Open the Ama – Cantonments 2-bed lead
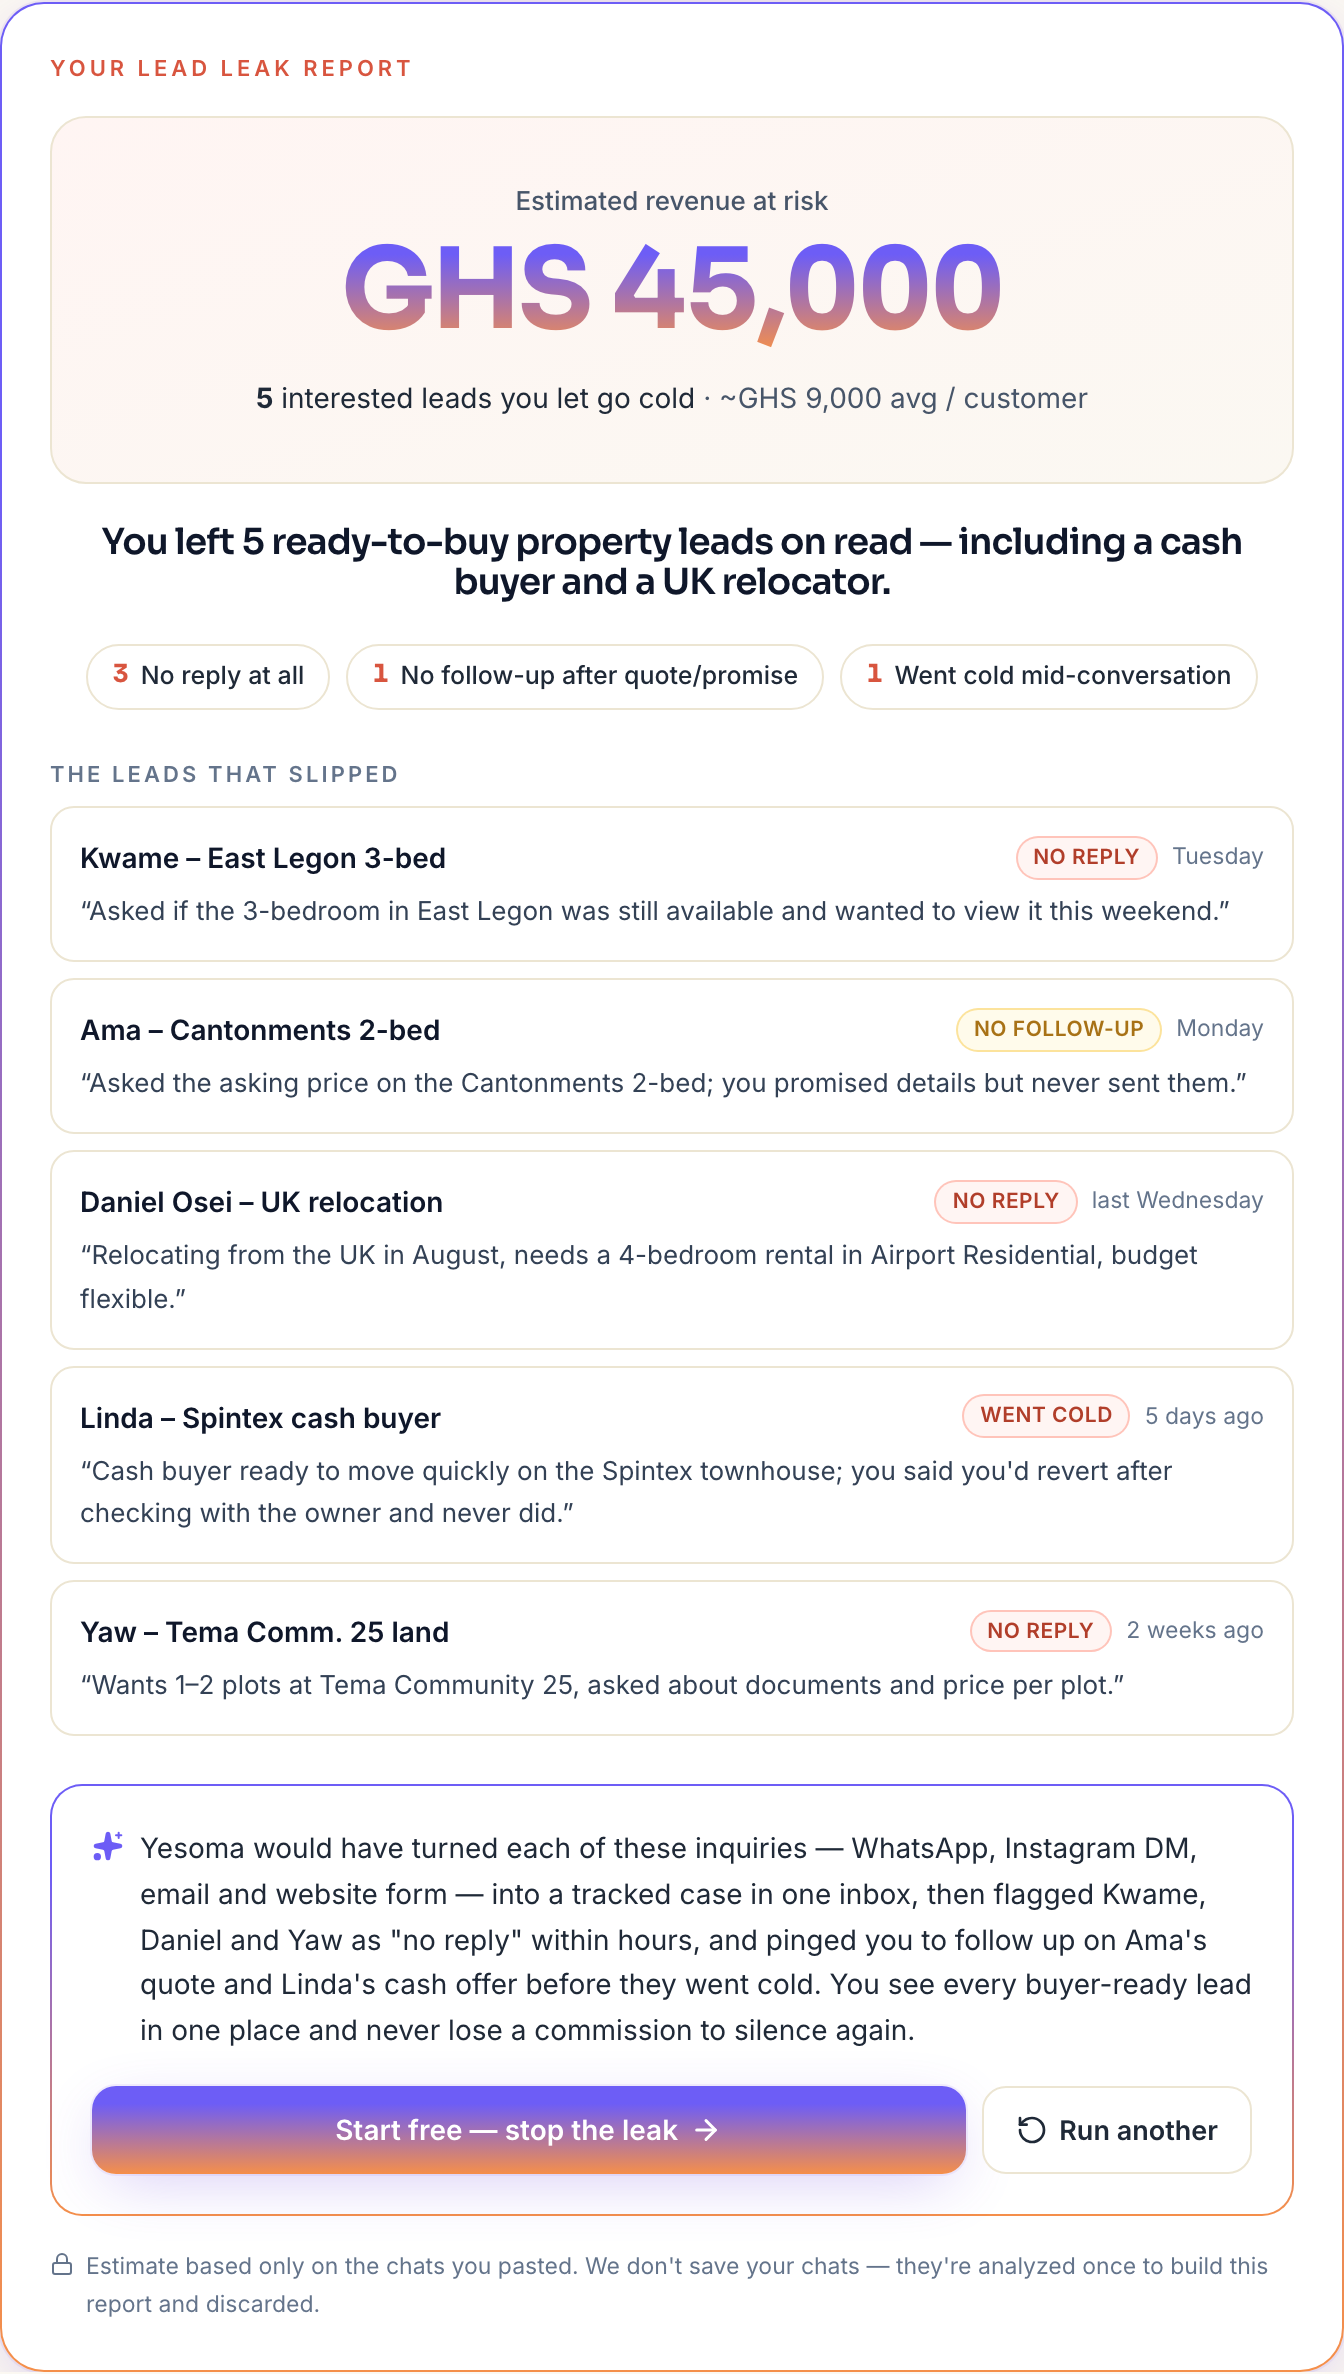Viewport: 1344px width, 2374px height. pyautogui.click(x=672, y=1056)
